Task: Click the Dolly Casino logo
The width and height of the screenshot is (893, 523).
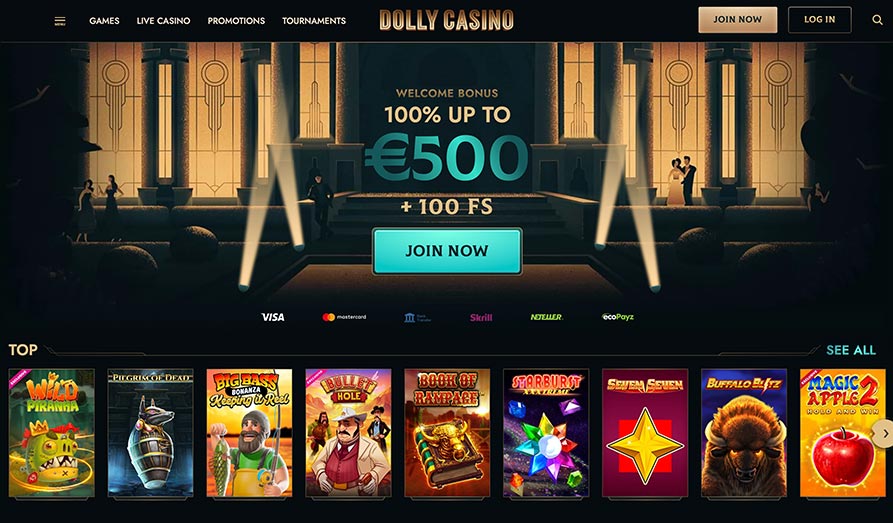Action: [446, 20]
